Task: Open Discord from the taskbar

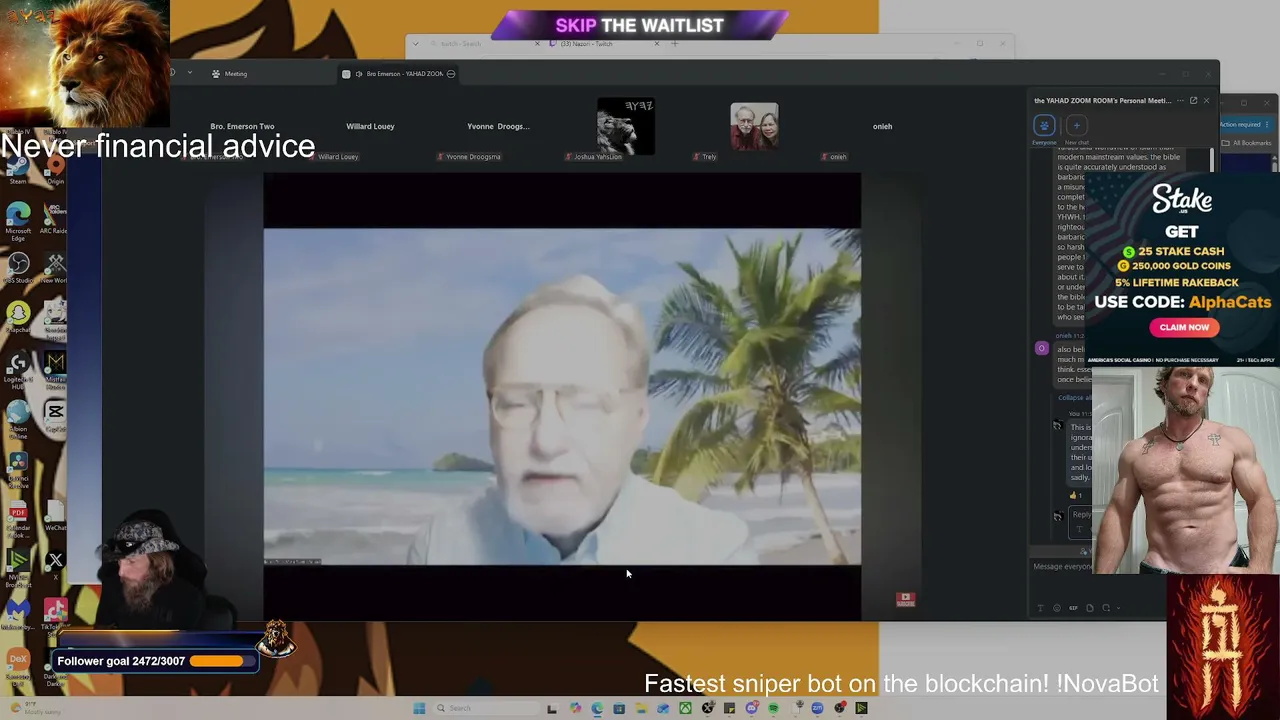Action: click(x=751, y=708)
